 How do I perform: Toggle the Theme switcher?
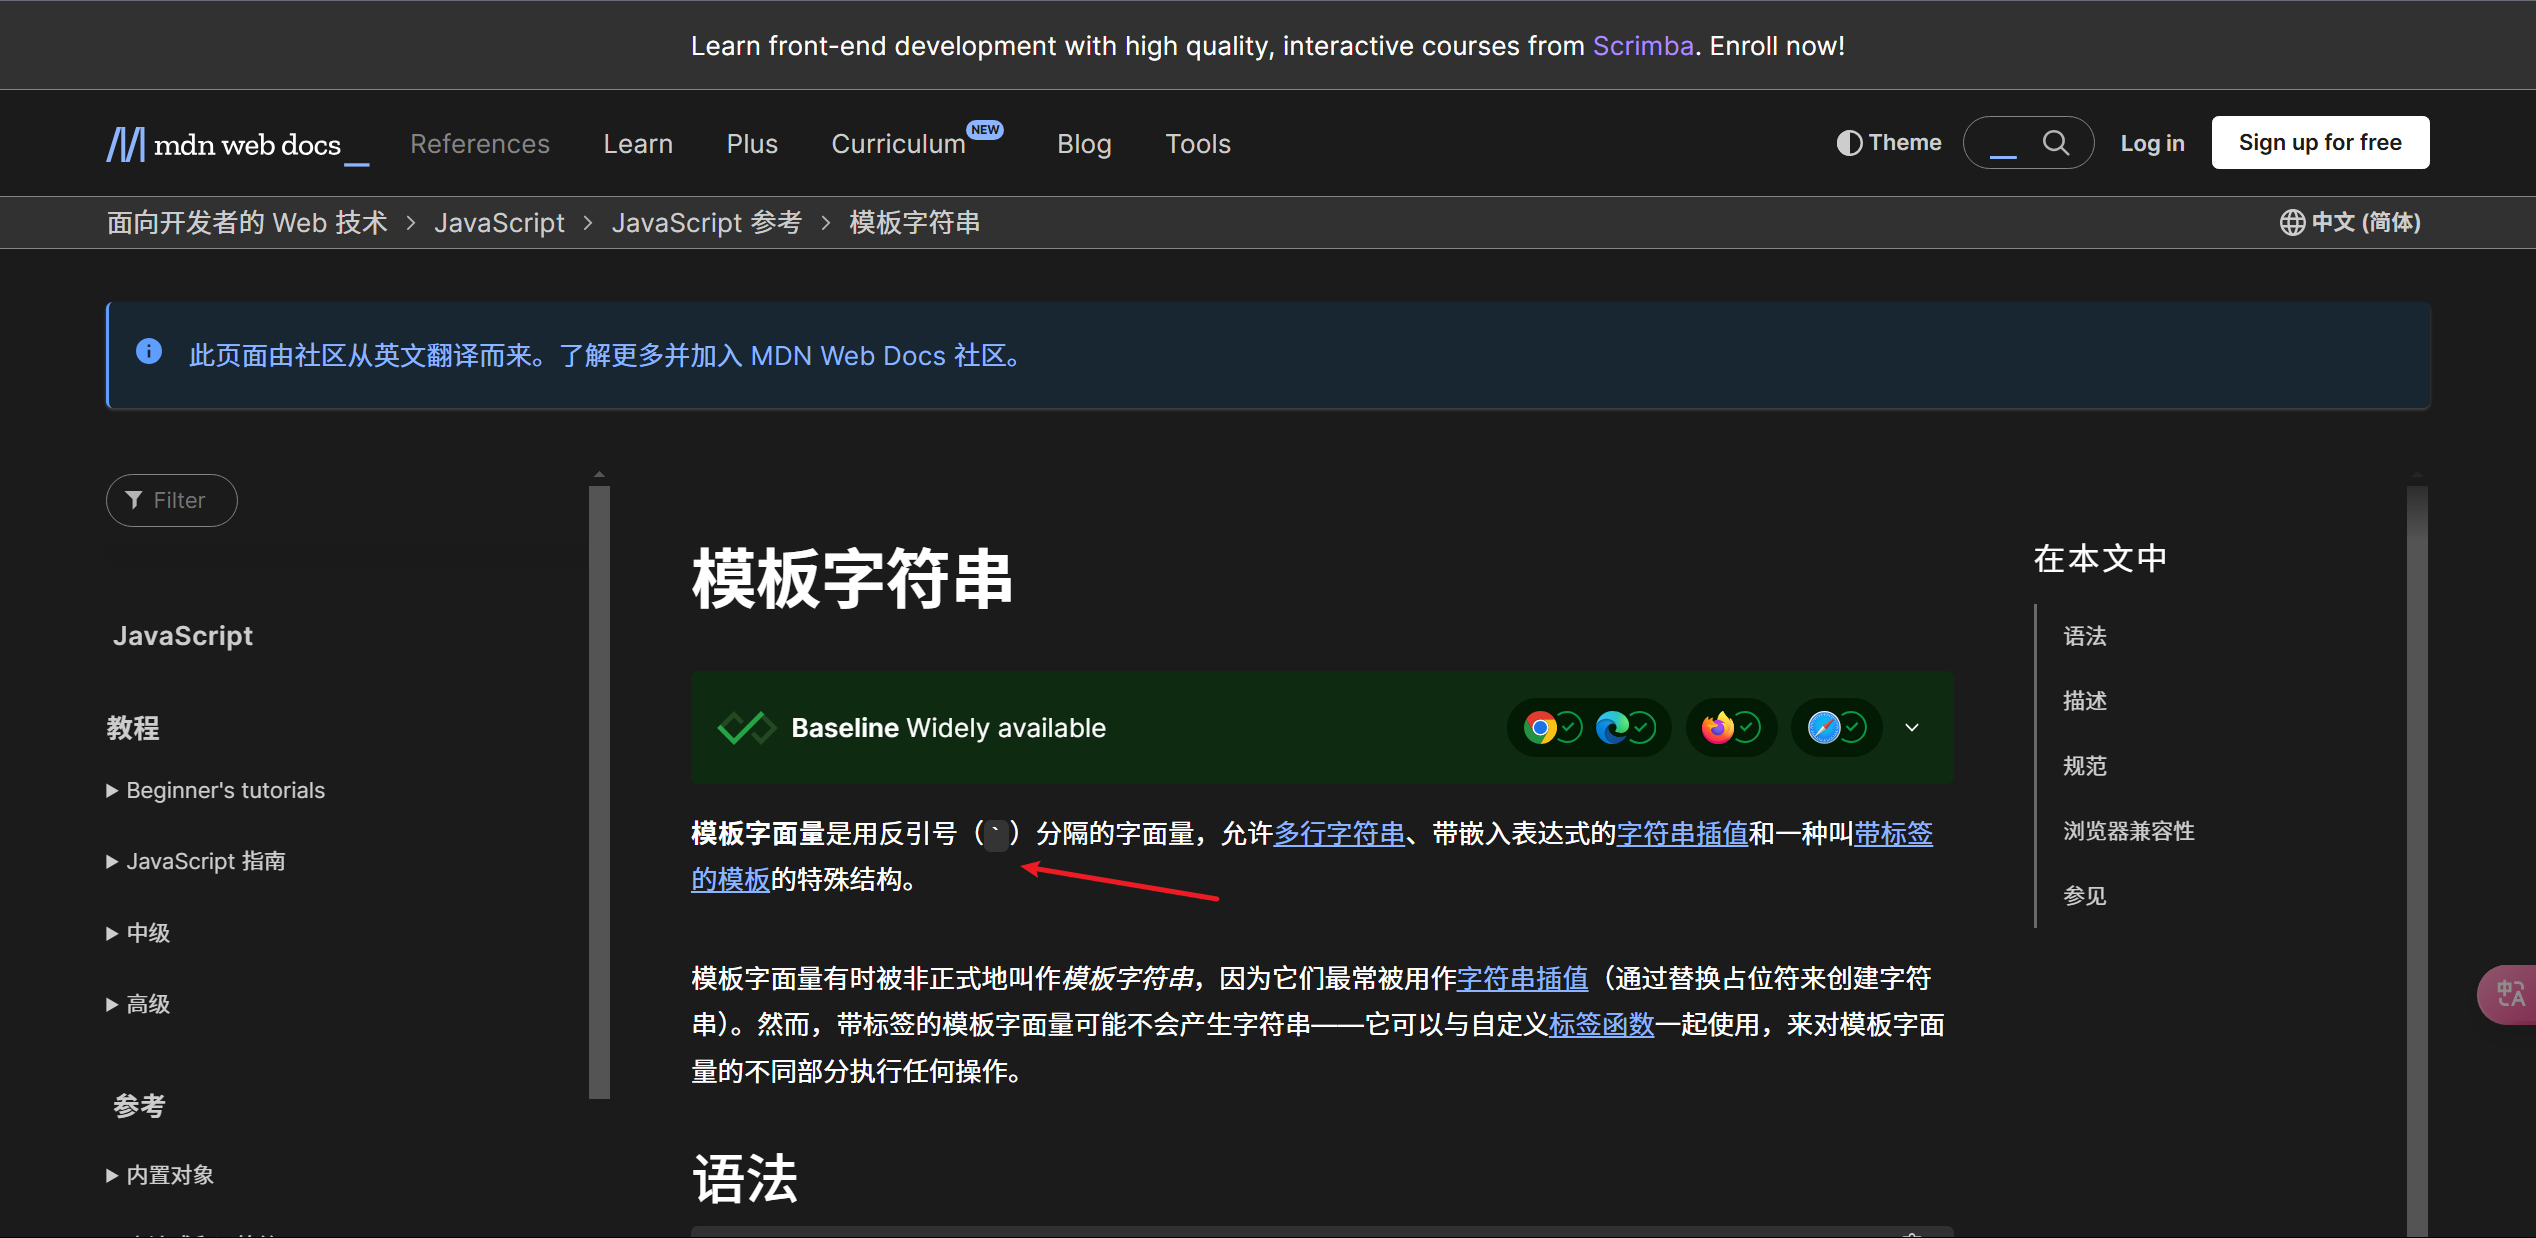1889,143
